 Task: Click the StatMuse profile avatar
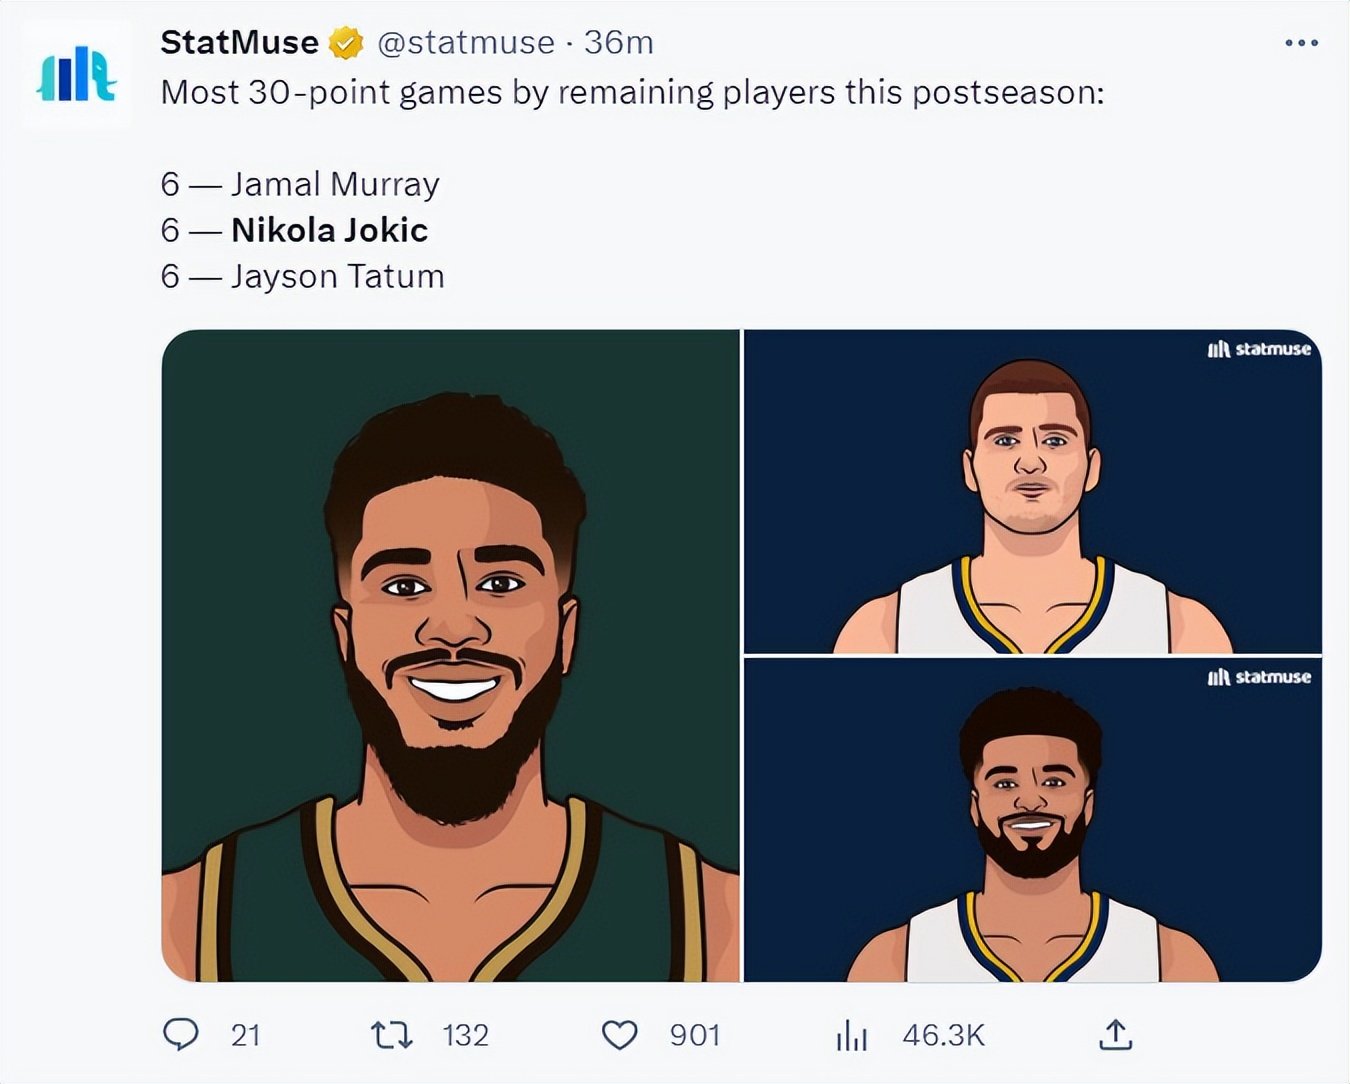click(76, 75)
